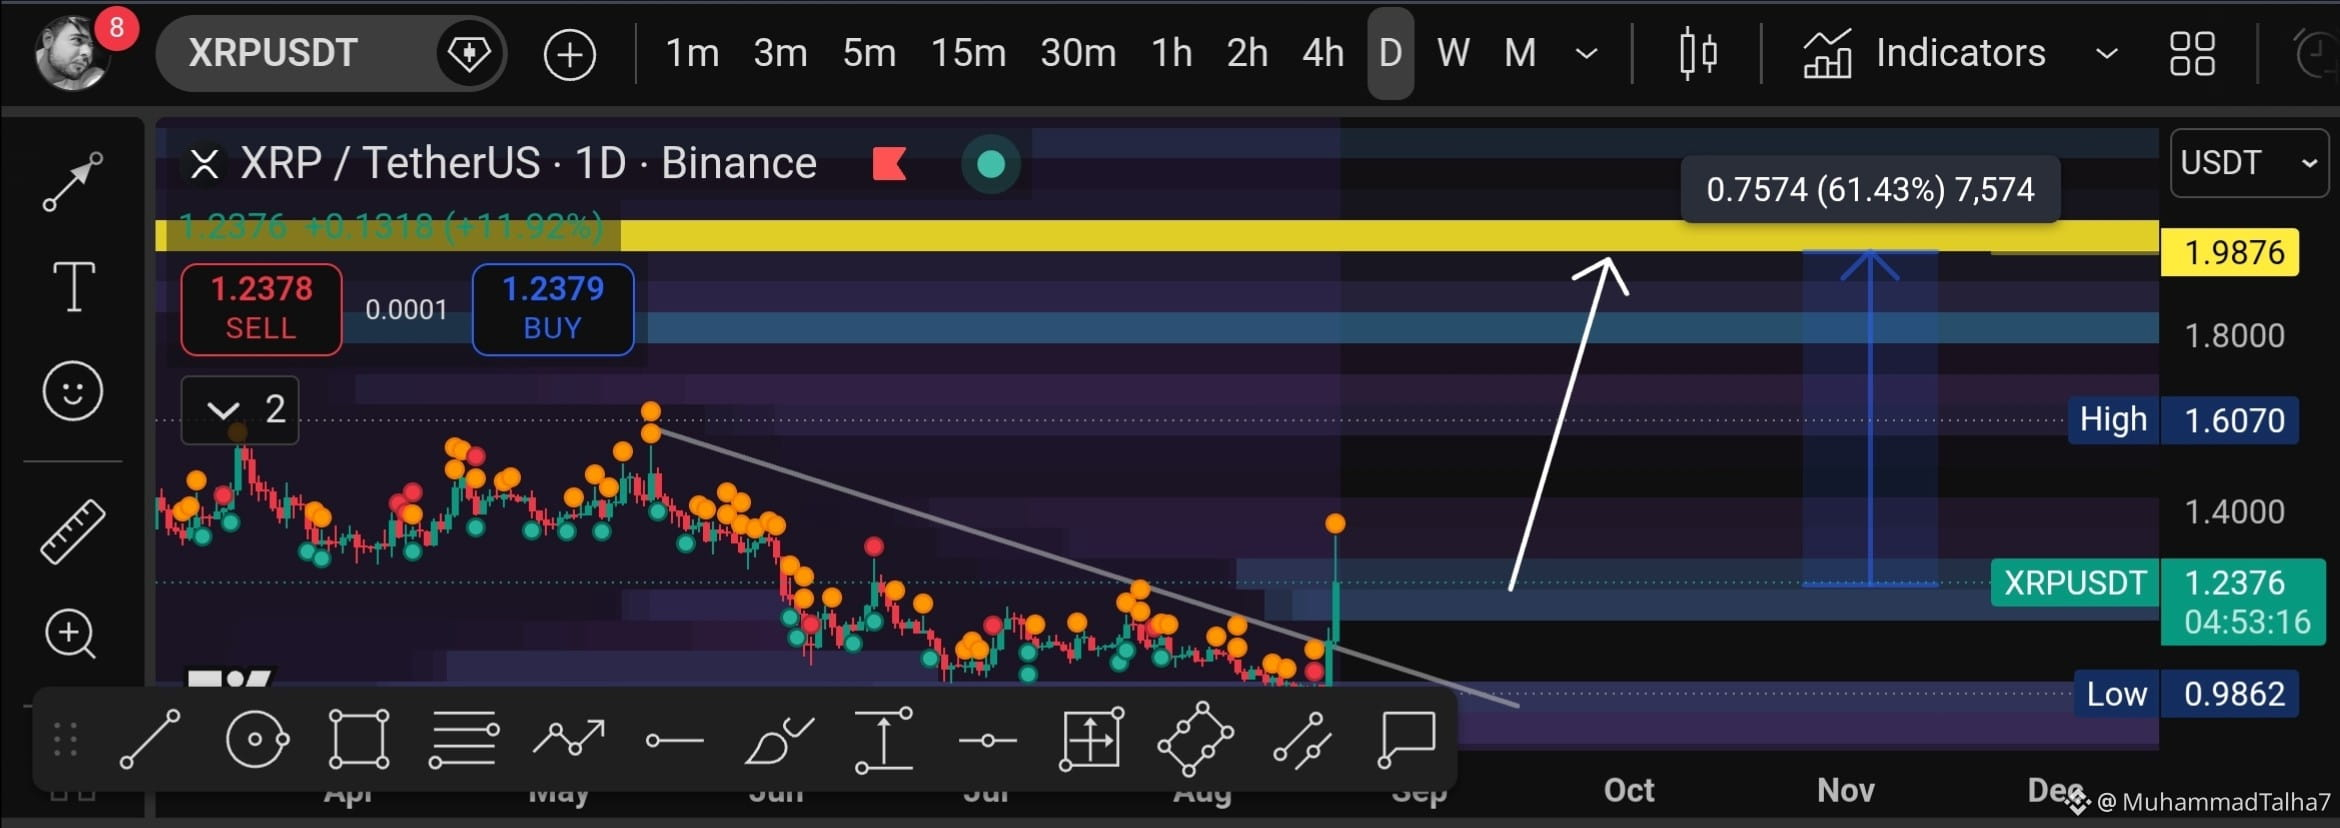Select the arrow line tool in left sidebar

coord(73,182)
